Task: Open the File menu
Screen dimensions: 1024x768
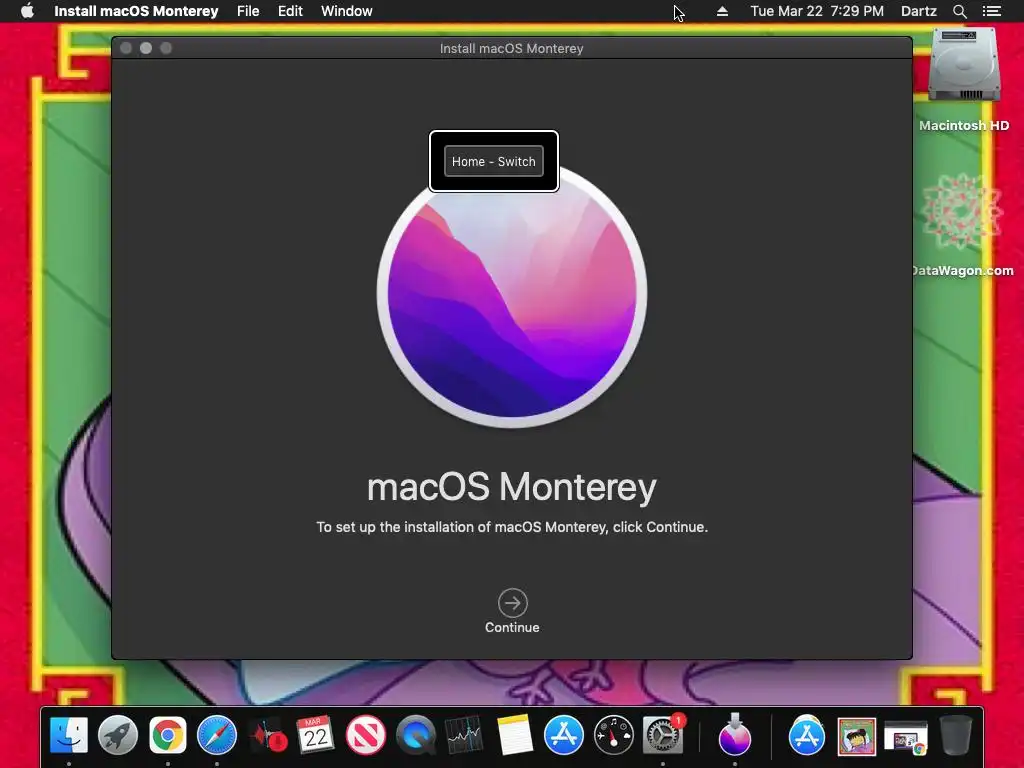Action: [248, 11]
